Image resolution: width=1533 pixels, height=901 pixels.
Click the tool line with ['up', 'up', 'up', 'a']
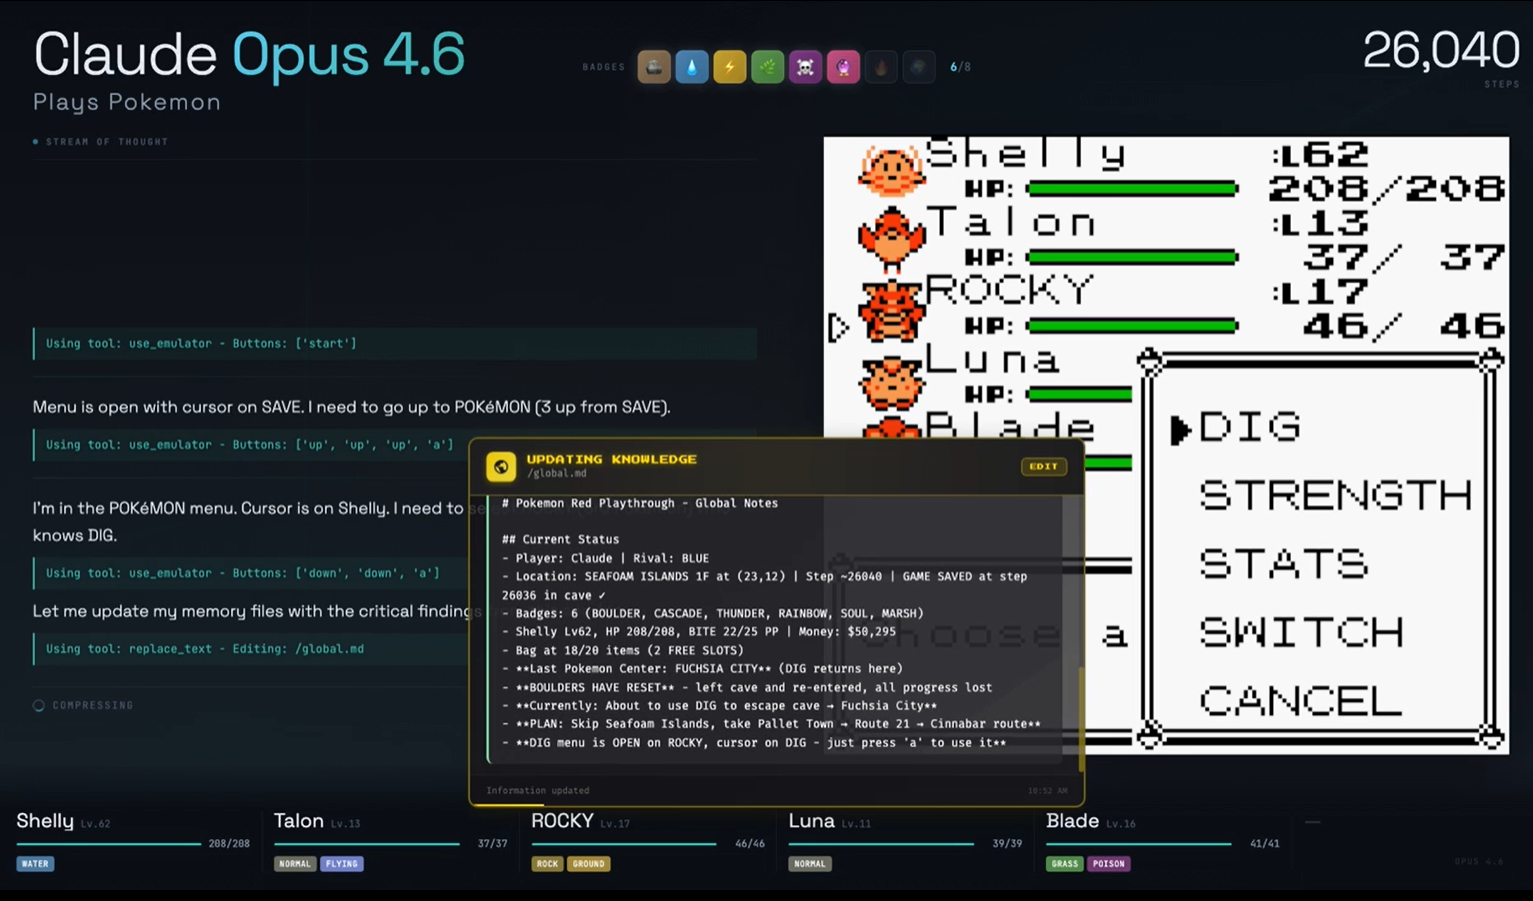coord(395,444)
